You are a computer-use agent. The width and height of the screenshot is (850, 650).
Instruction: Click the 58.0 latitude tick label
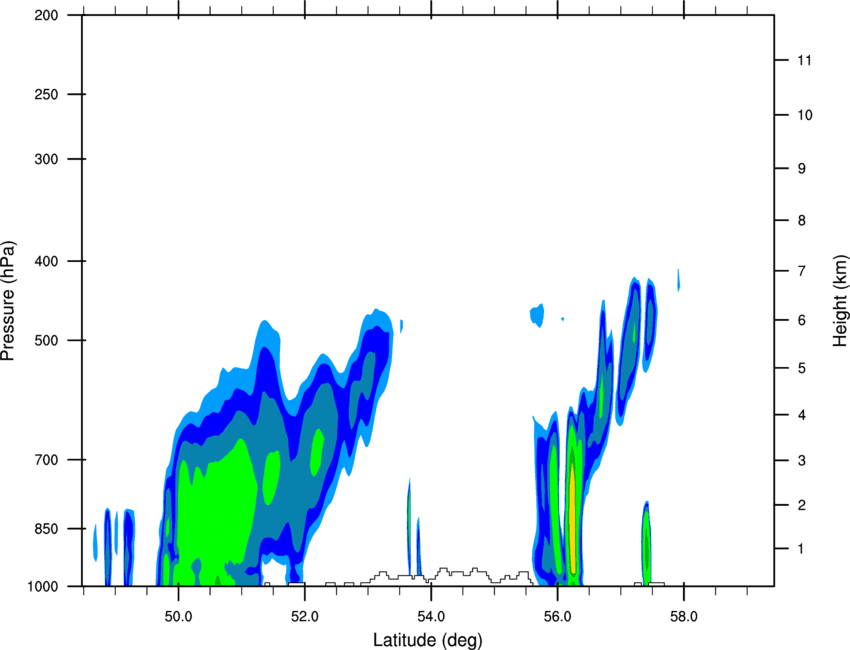point(684,617)
